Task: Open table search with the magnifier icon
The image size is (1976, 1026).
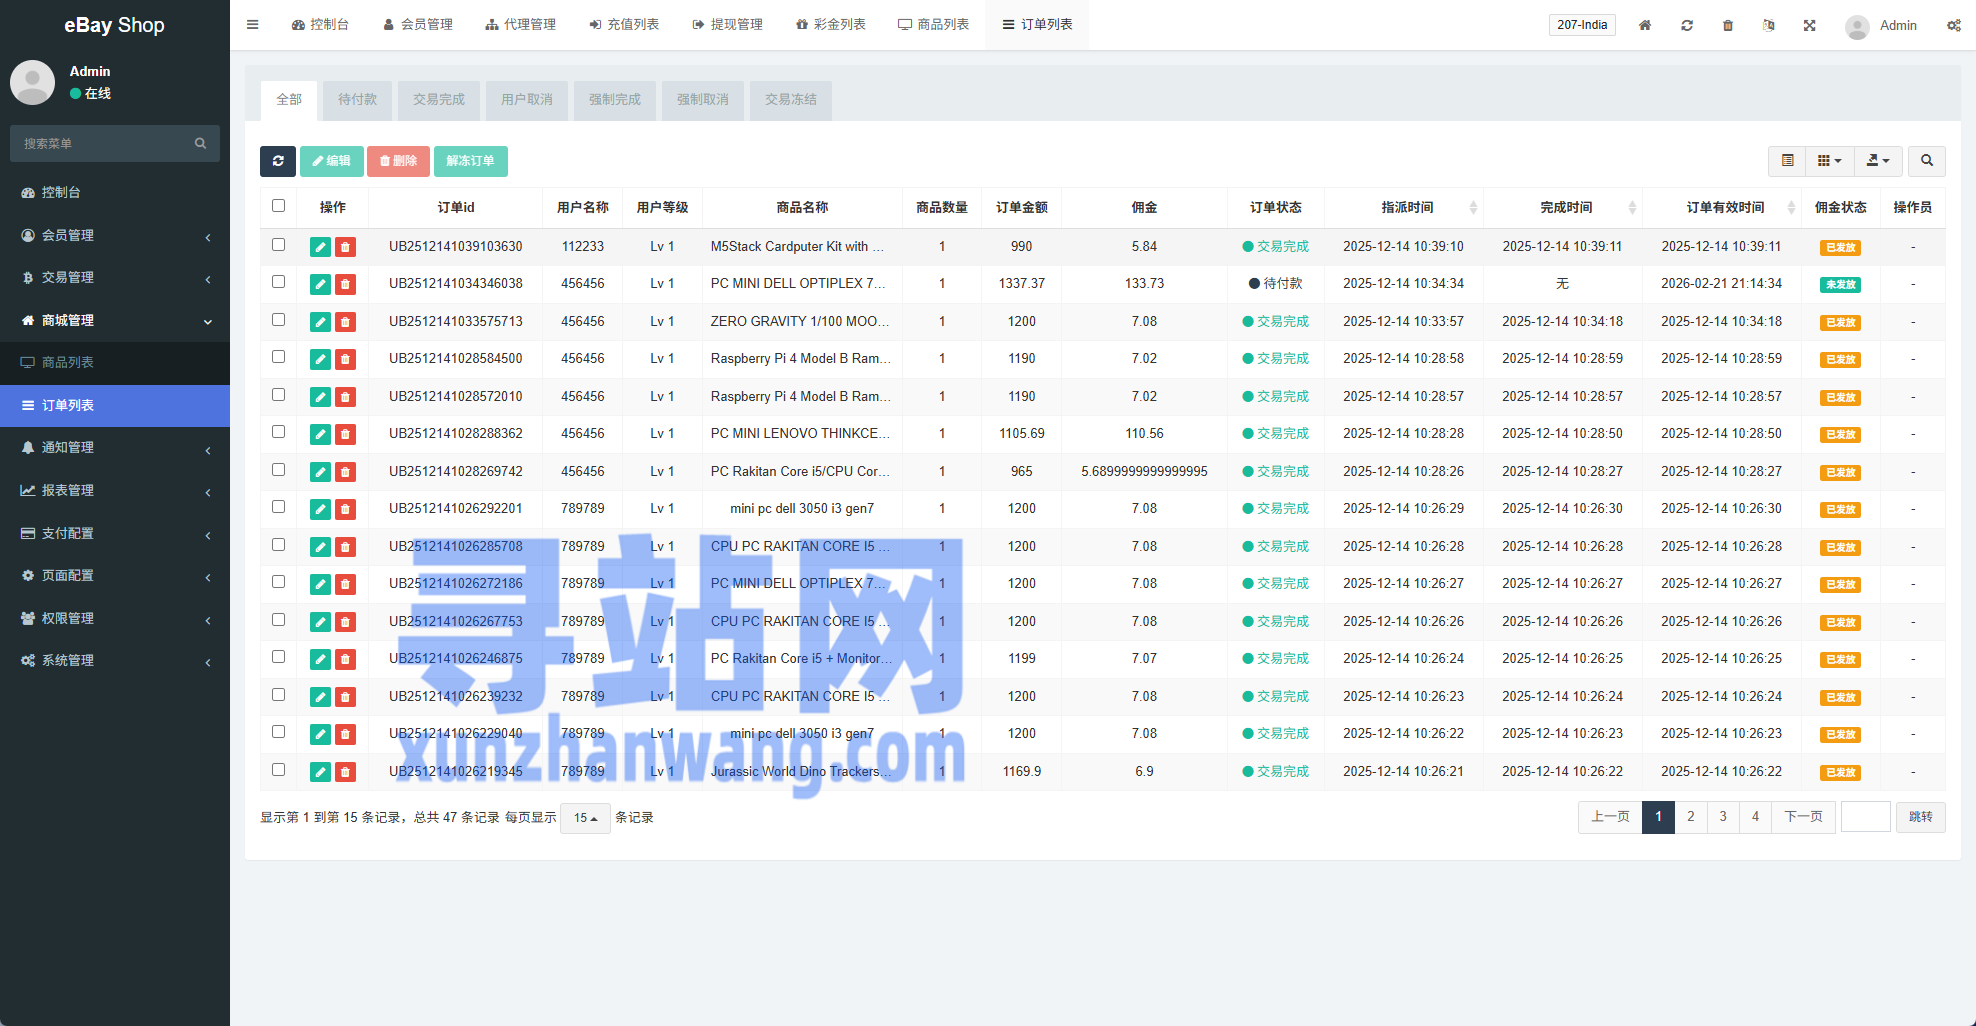Action: 1926,161
